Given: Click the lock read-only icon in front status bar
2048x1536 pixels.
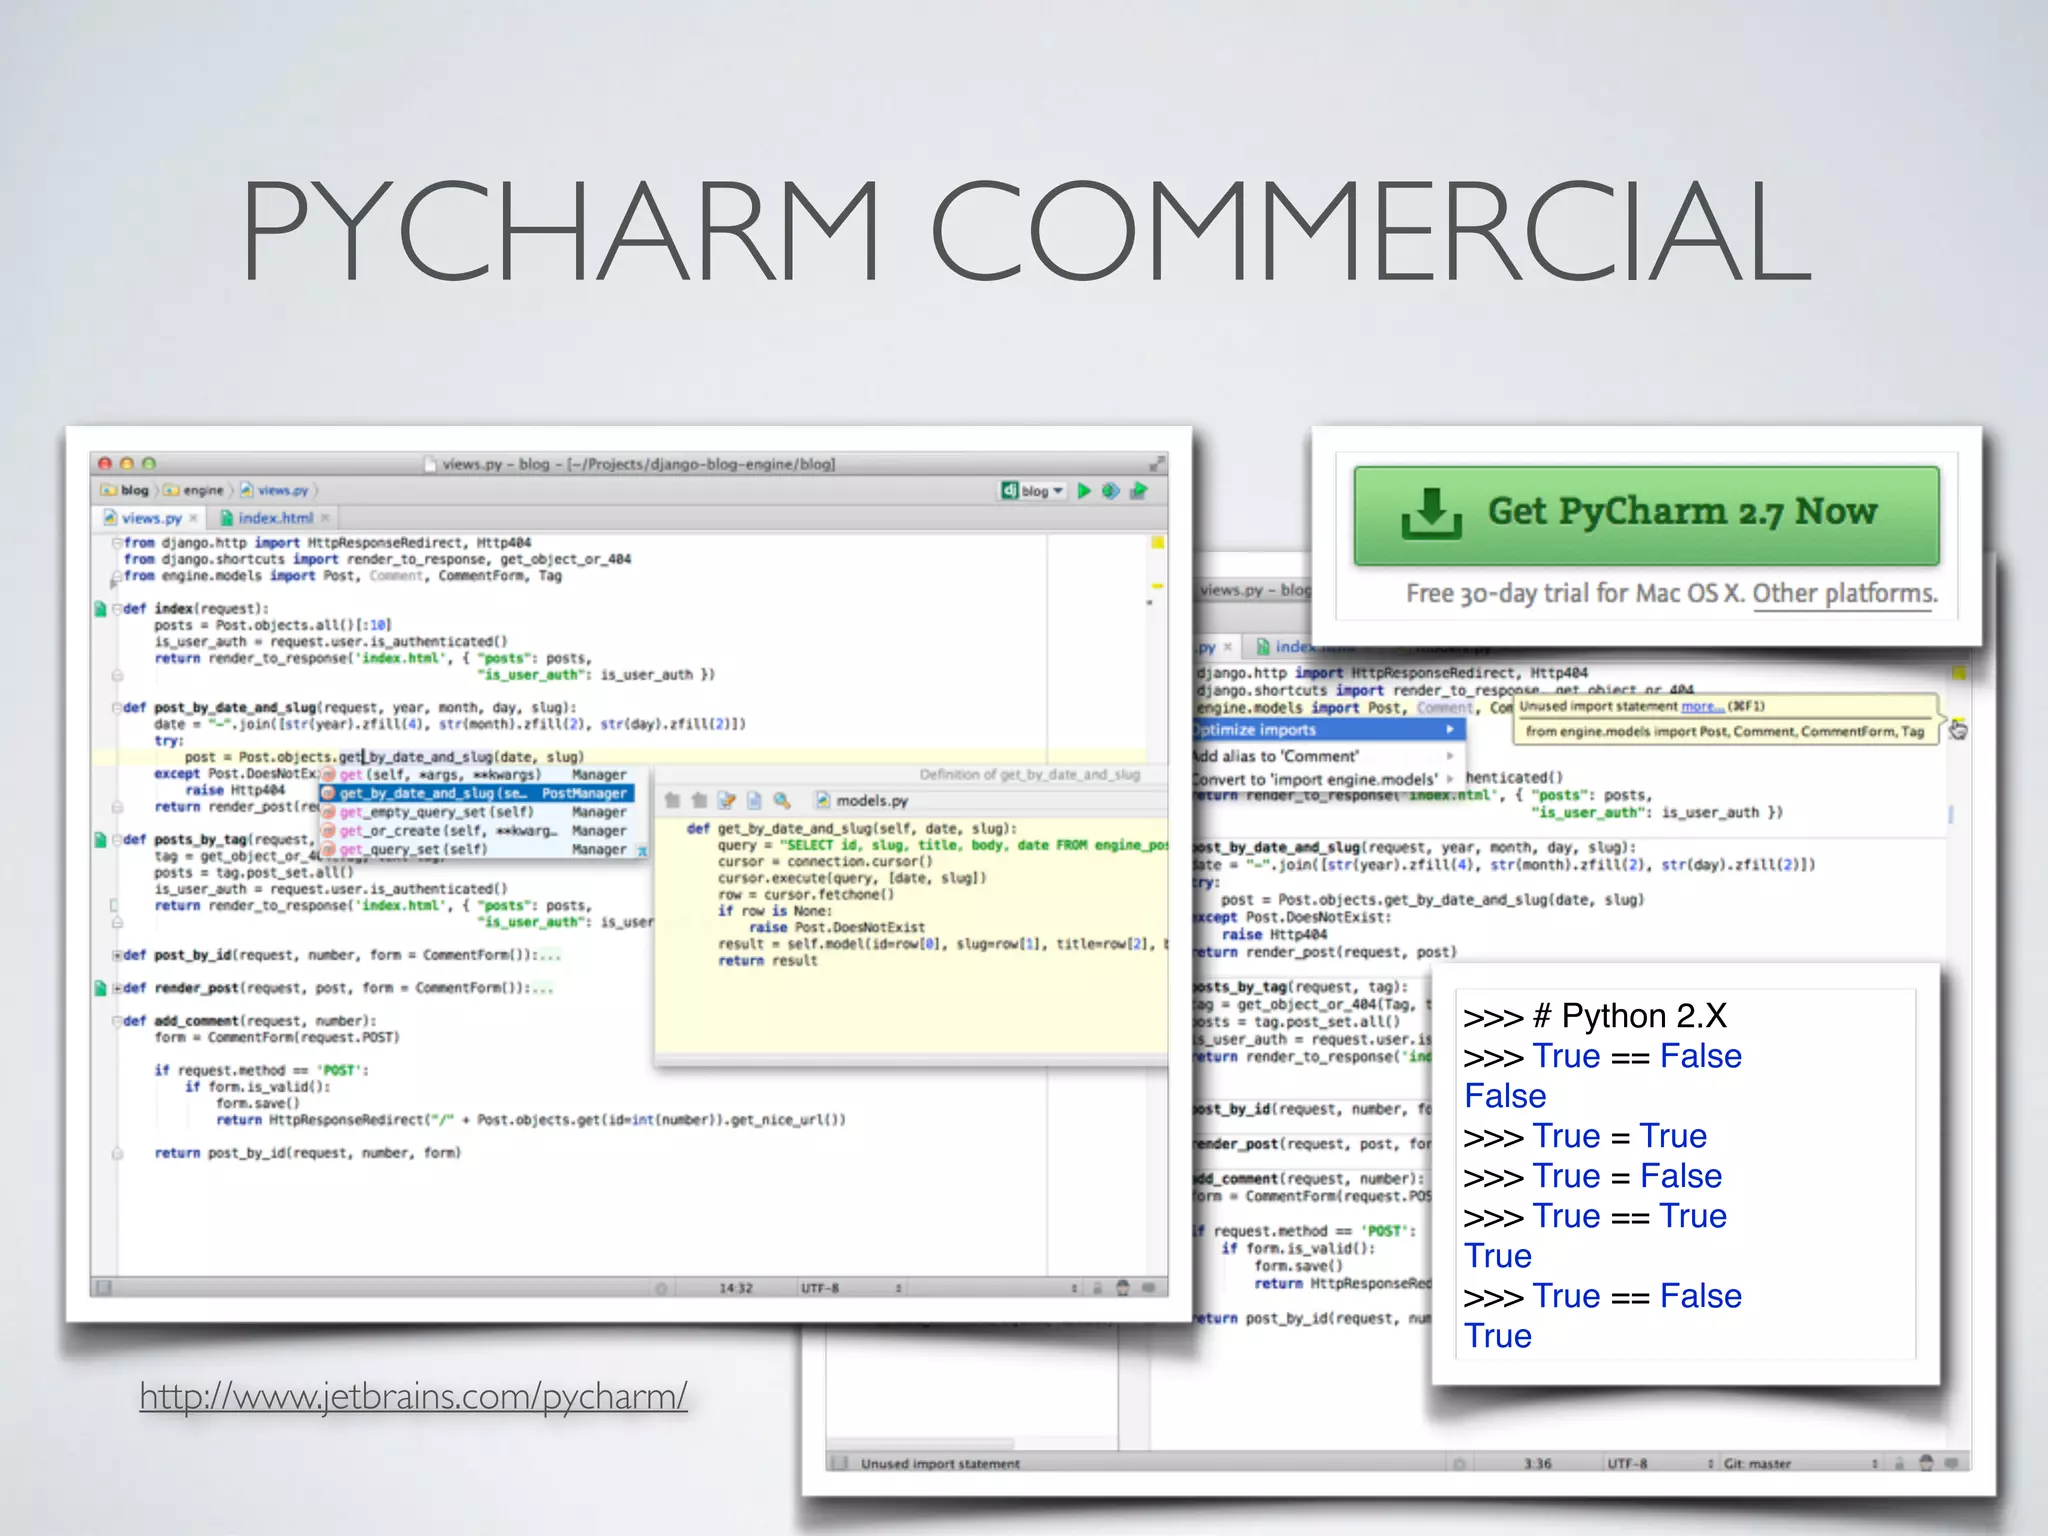Looking at the screenshot, I should (x=1097, y=1288).
